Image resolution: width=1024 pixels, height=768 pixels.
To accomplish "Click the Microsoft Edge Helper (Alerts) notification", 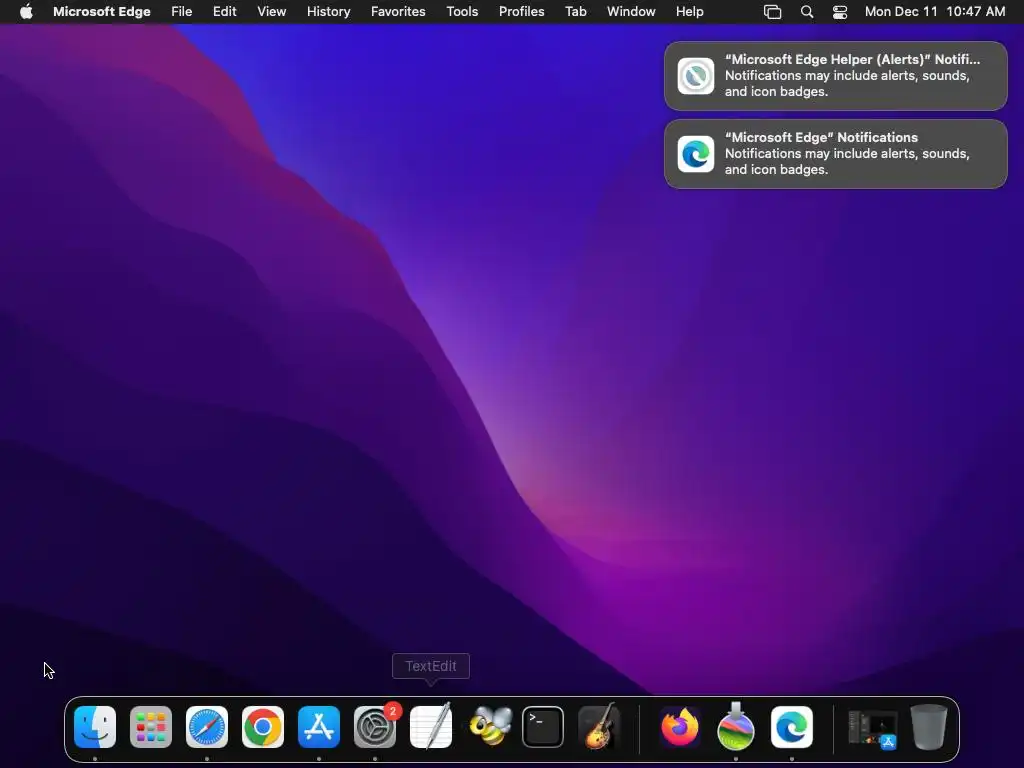I will pos(836,76).
